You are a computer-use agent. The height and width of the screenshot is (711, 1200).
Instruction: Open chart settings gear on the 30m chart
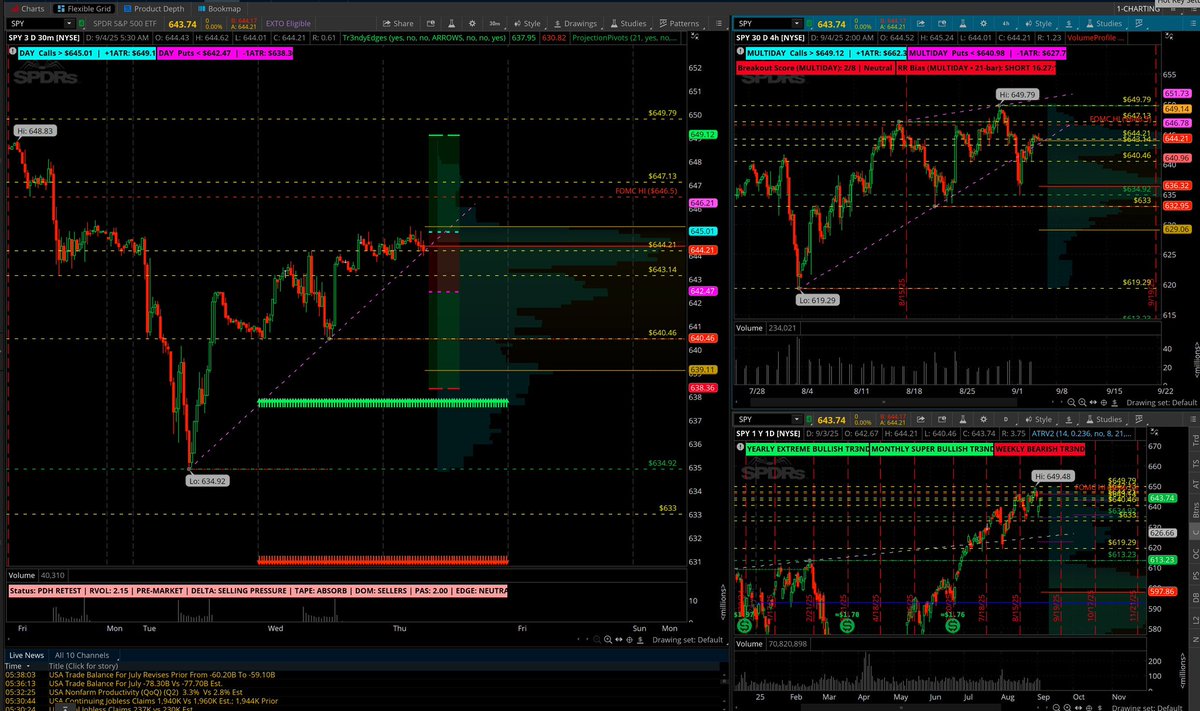472,24
